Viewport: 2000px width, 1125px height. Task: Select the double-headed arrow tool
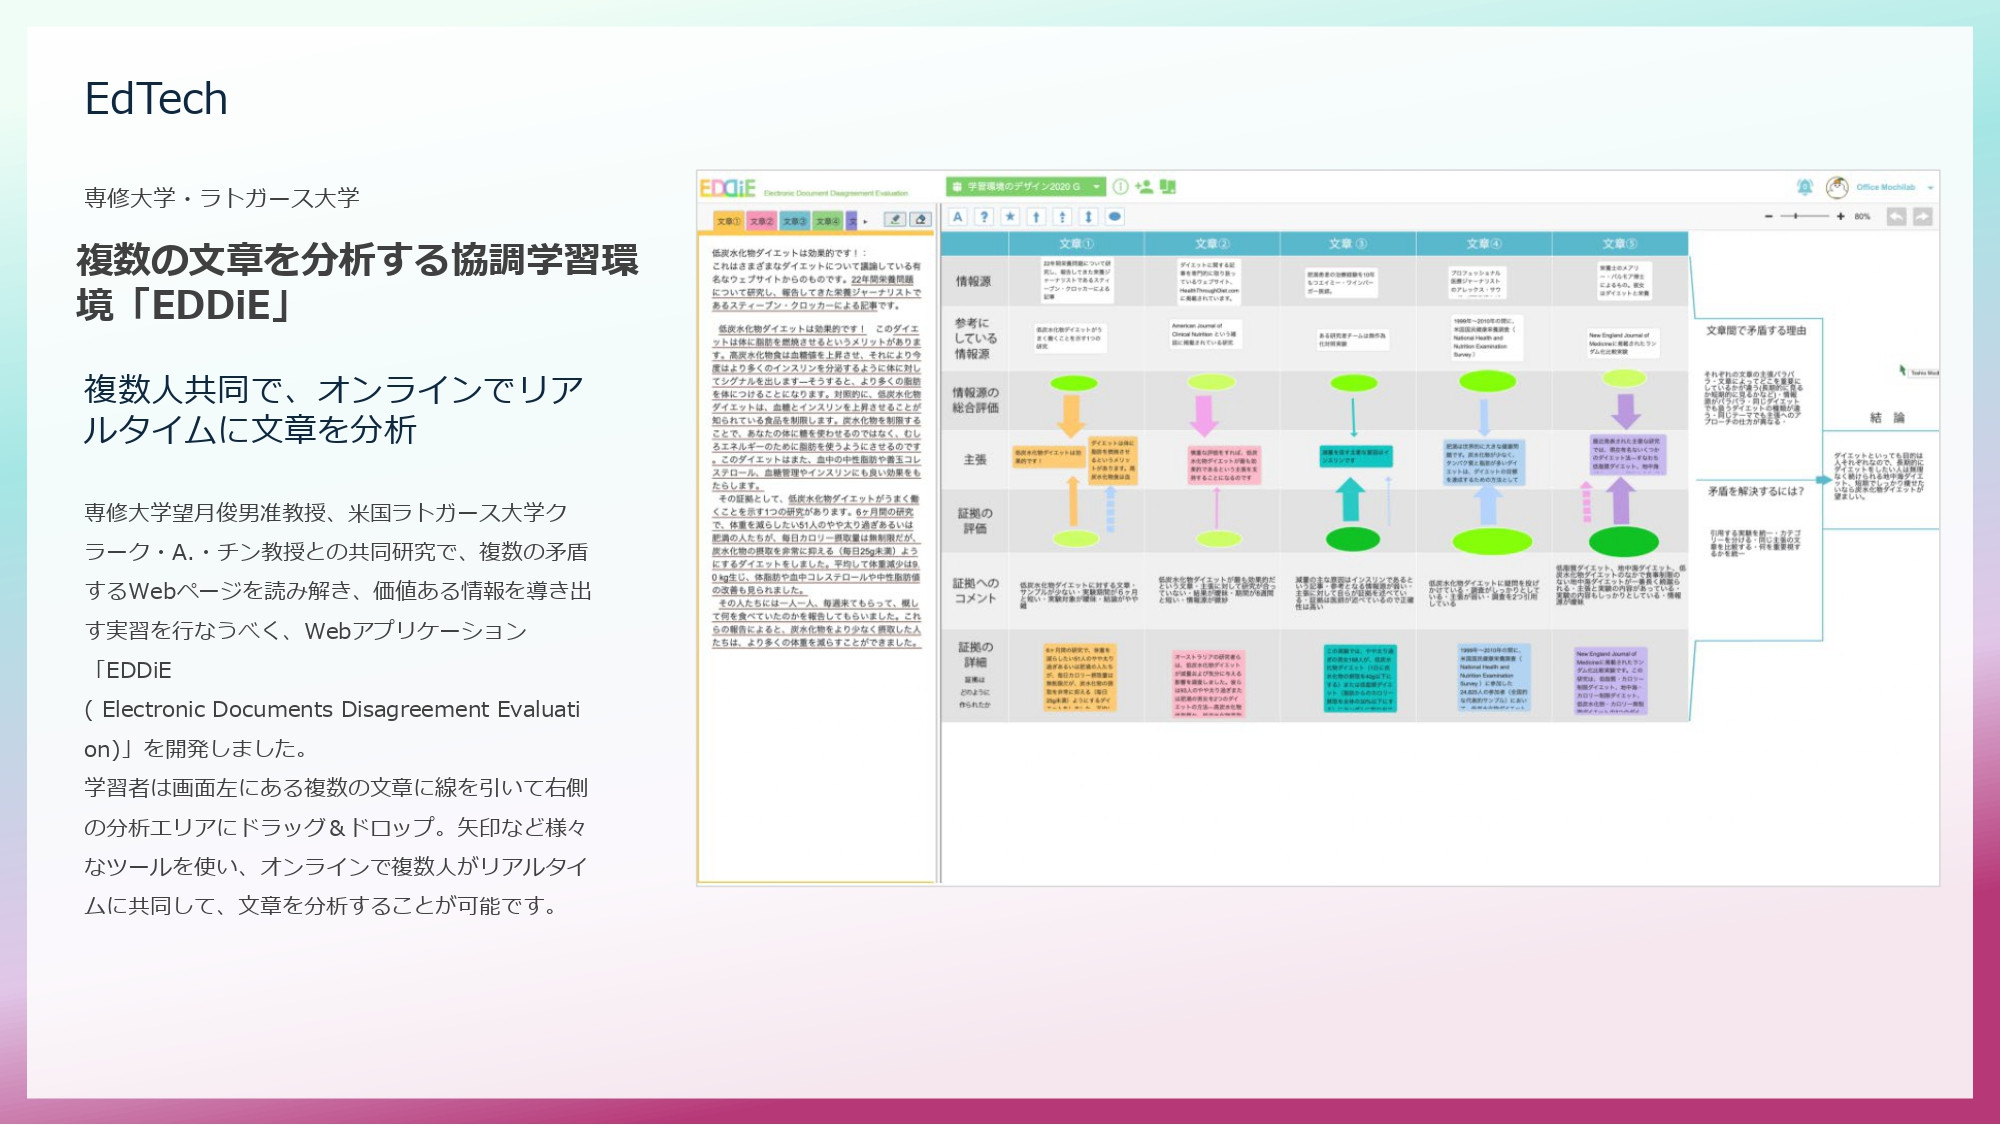(1089, 217)
